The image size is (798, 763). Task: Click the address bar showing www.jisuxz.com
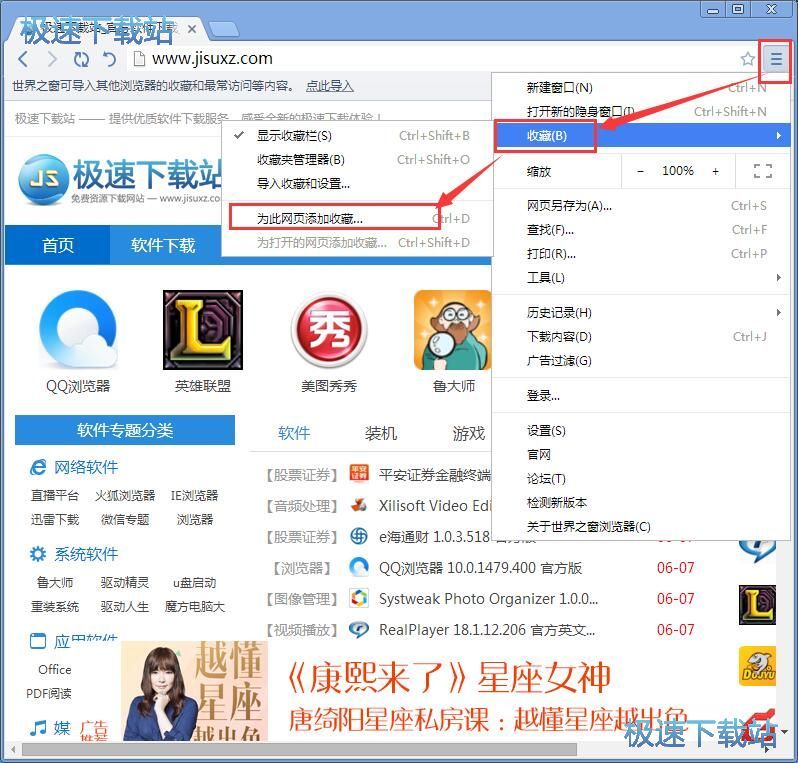click(x=433, y=59)
